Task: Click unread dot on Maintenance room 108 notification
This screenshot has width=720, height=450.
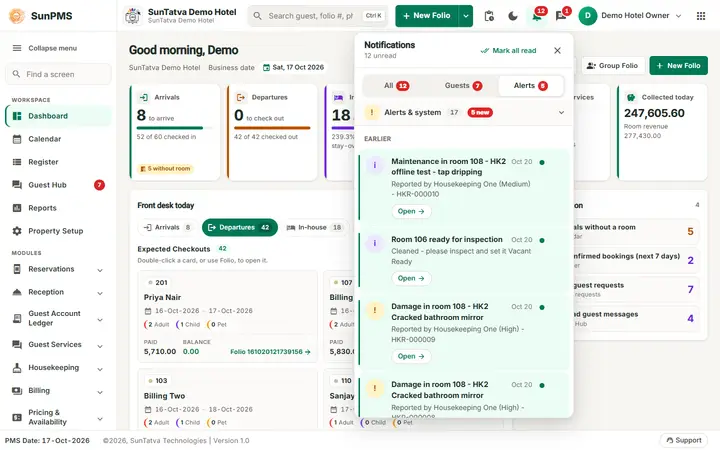Action: coord(542,162)
